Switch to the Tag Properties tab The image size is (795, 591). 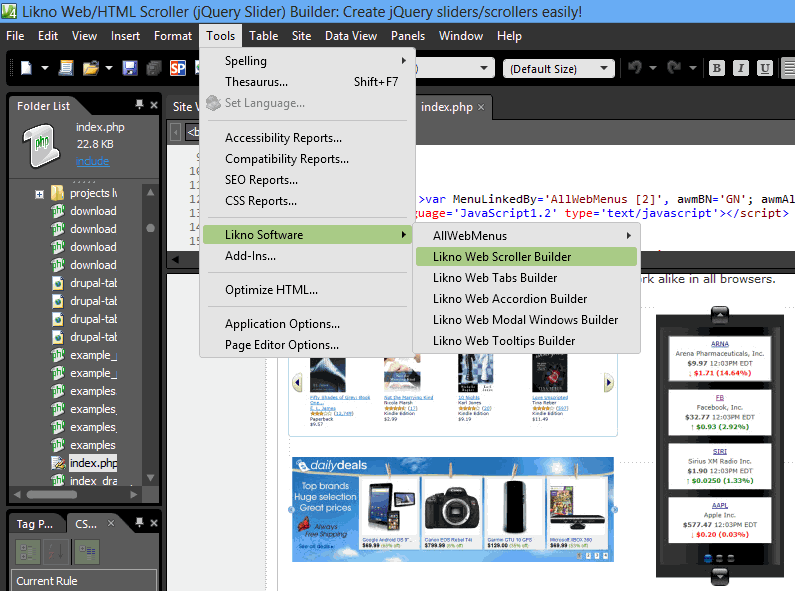tap(34, 524)
